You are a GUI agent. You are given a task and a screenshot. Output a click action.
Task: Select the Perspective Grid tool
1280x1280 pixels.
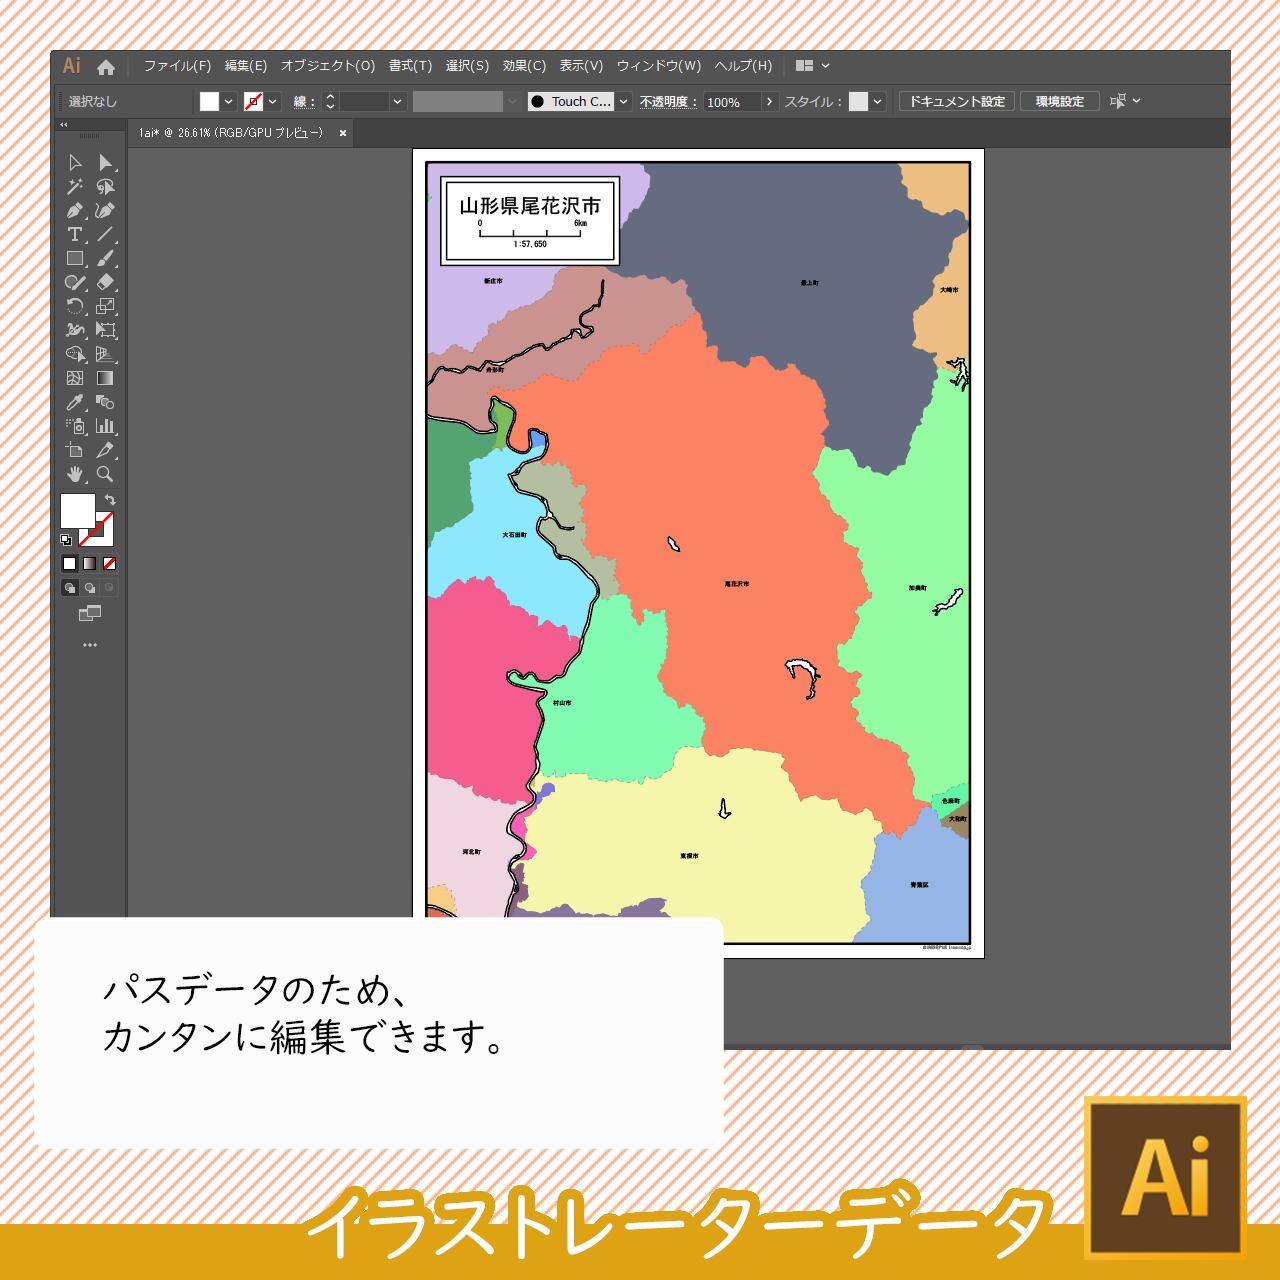point(105,355)
